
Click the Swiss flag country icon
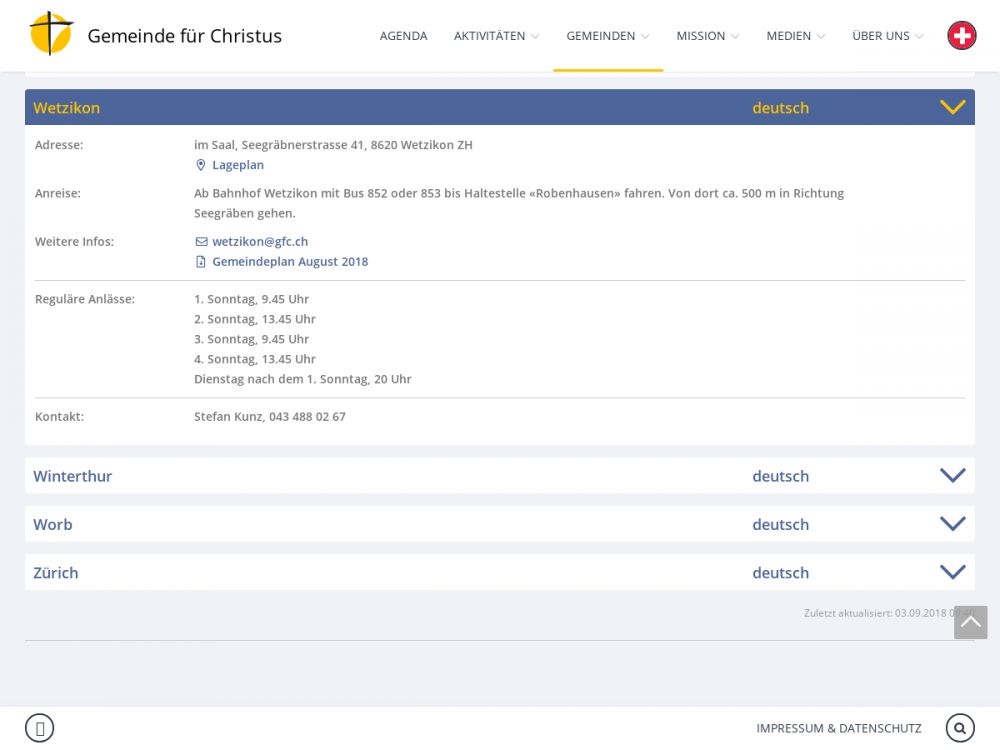click(961, 36)
